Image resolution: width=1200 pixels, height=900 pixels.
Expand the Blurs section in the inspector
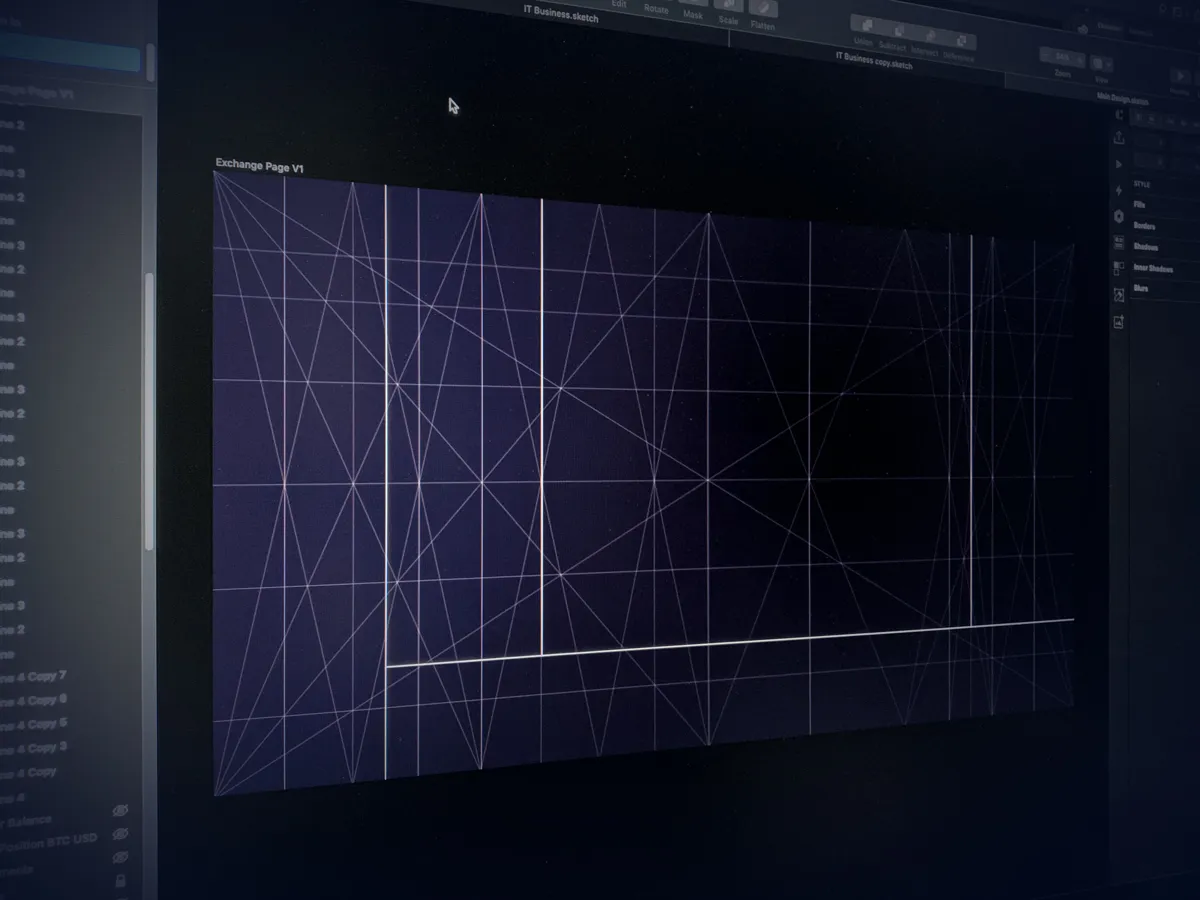click(x=1141, y=288)
